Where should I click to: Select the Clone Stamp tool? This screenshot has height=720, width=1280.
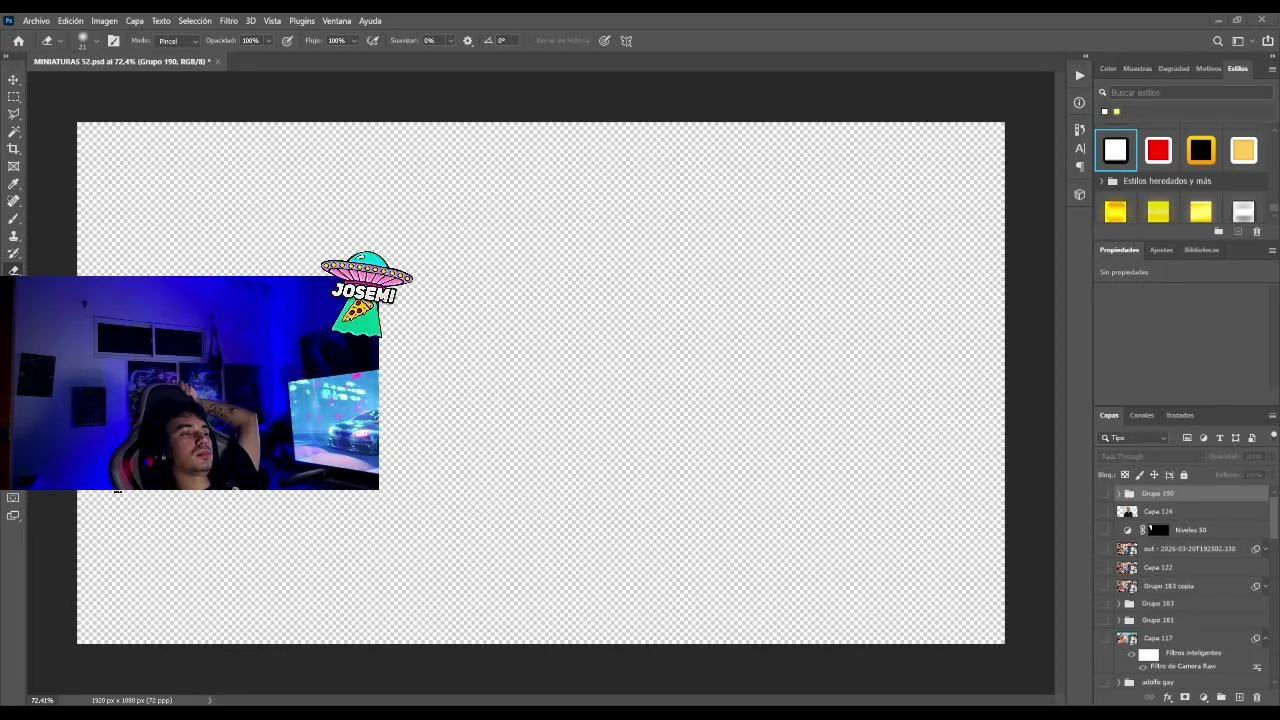pyautogui.click(x=14, y=236)
